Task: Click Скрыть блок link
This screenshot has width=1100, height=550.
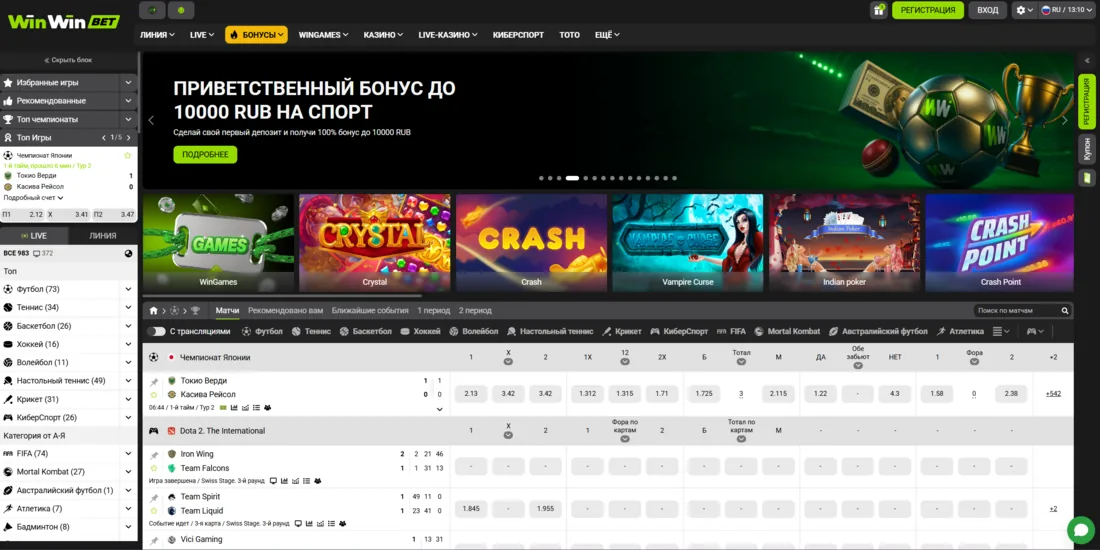Action: pyautogui.click(x=68, y=60)
